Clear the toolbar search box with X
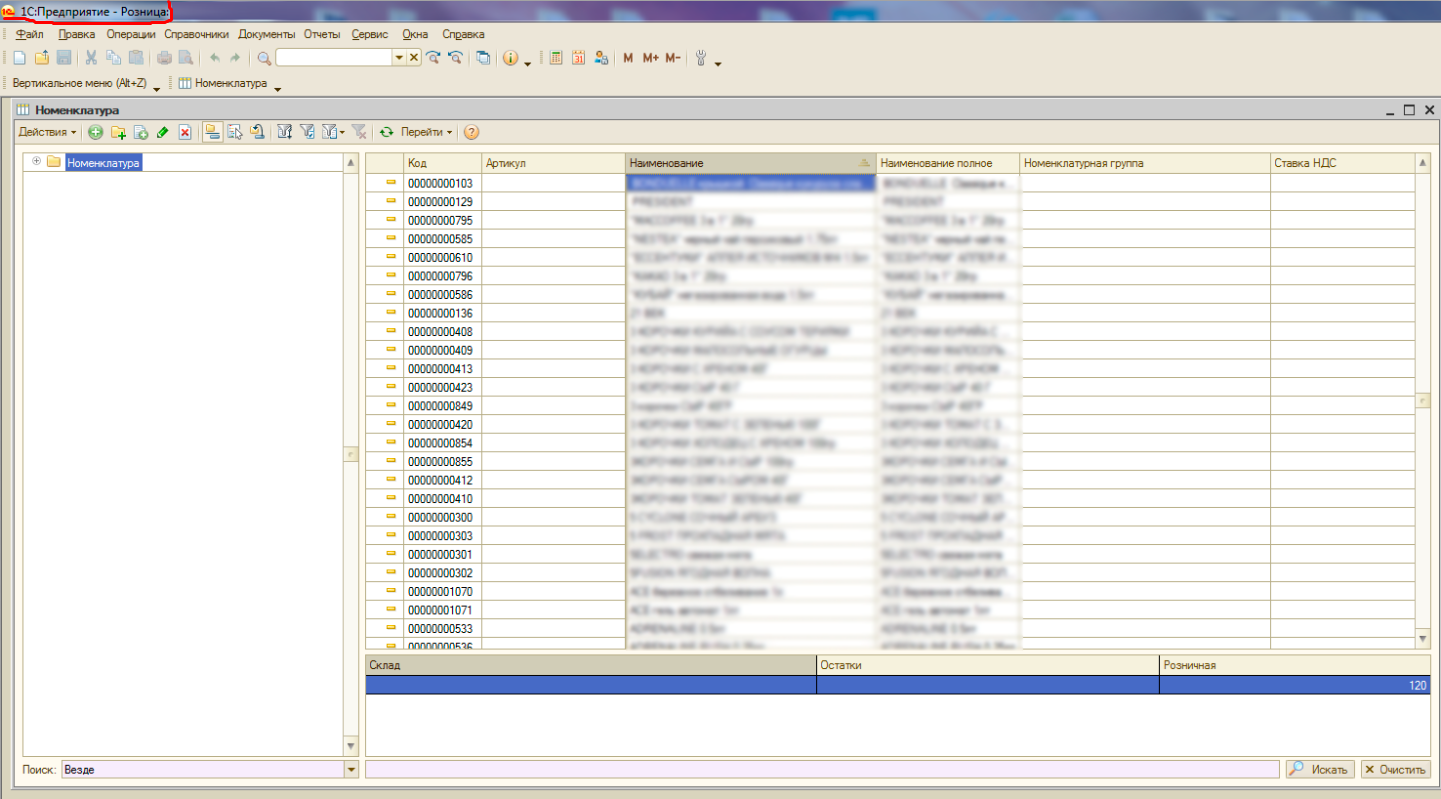The width and height of the screenshot is (1441, 799). click(414, 58)
